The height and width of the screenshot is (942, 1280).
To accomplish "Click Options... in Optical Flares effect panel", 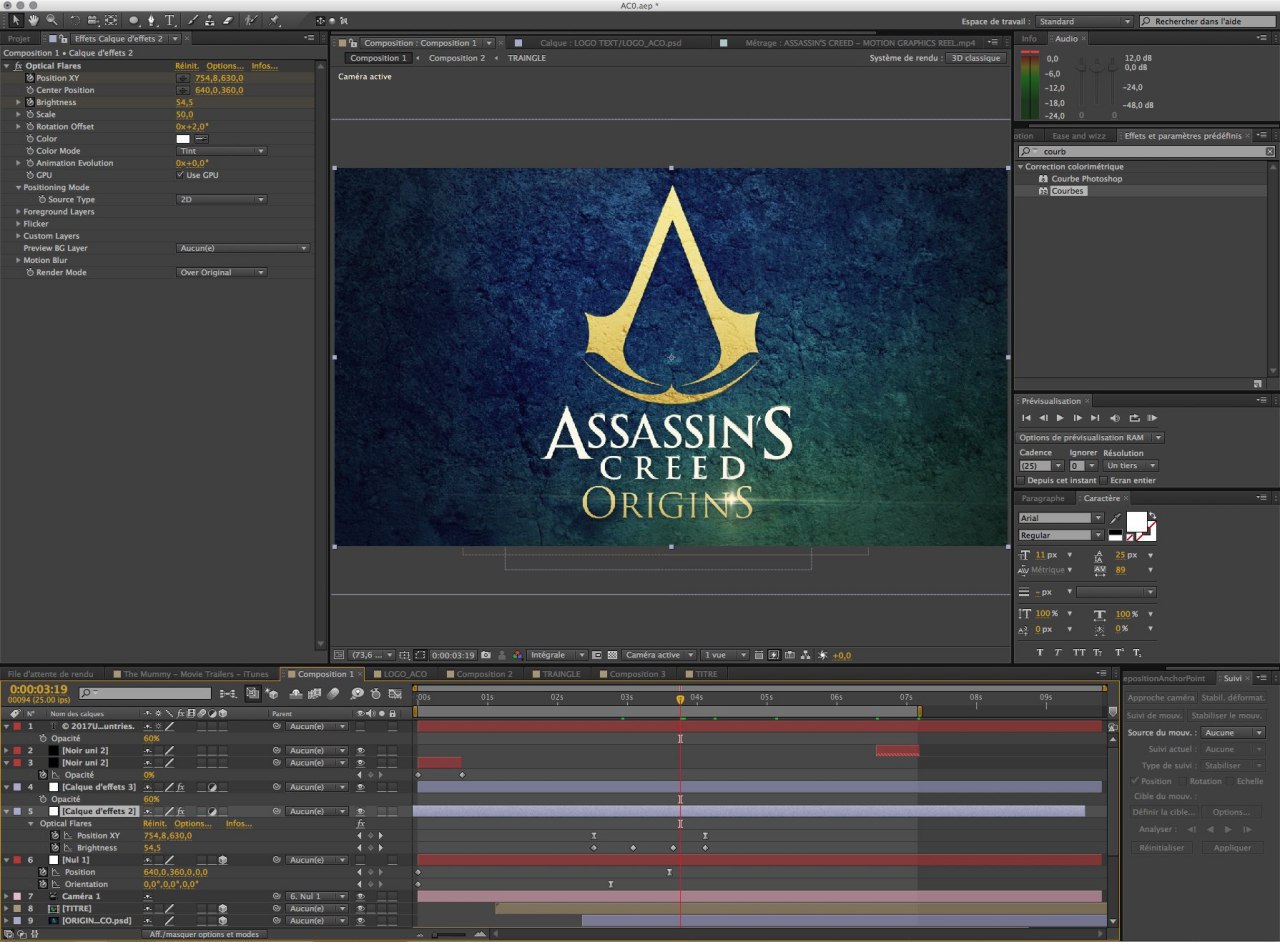I will (225, 66).
